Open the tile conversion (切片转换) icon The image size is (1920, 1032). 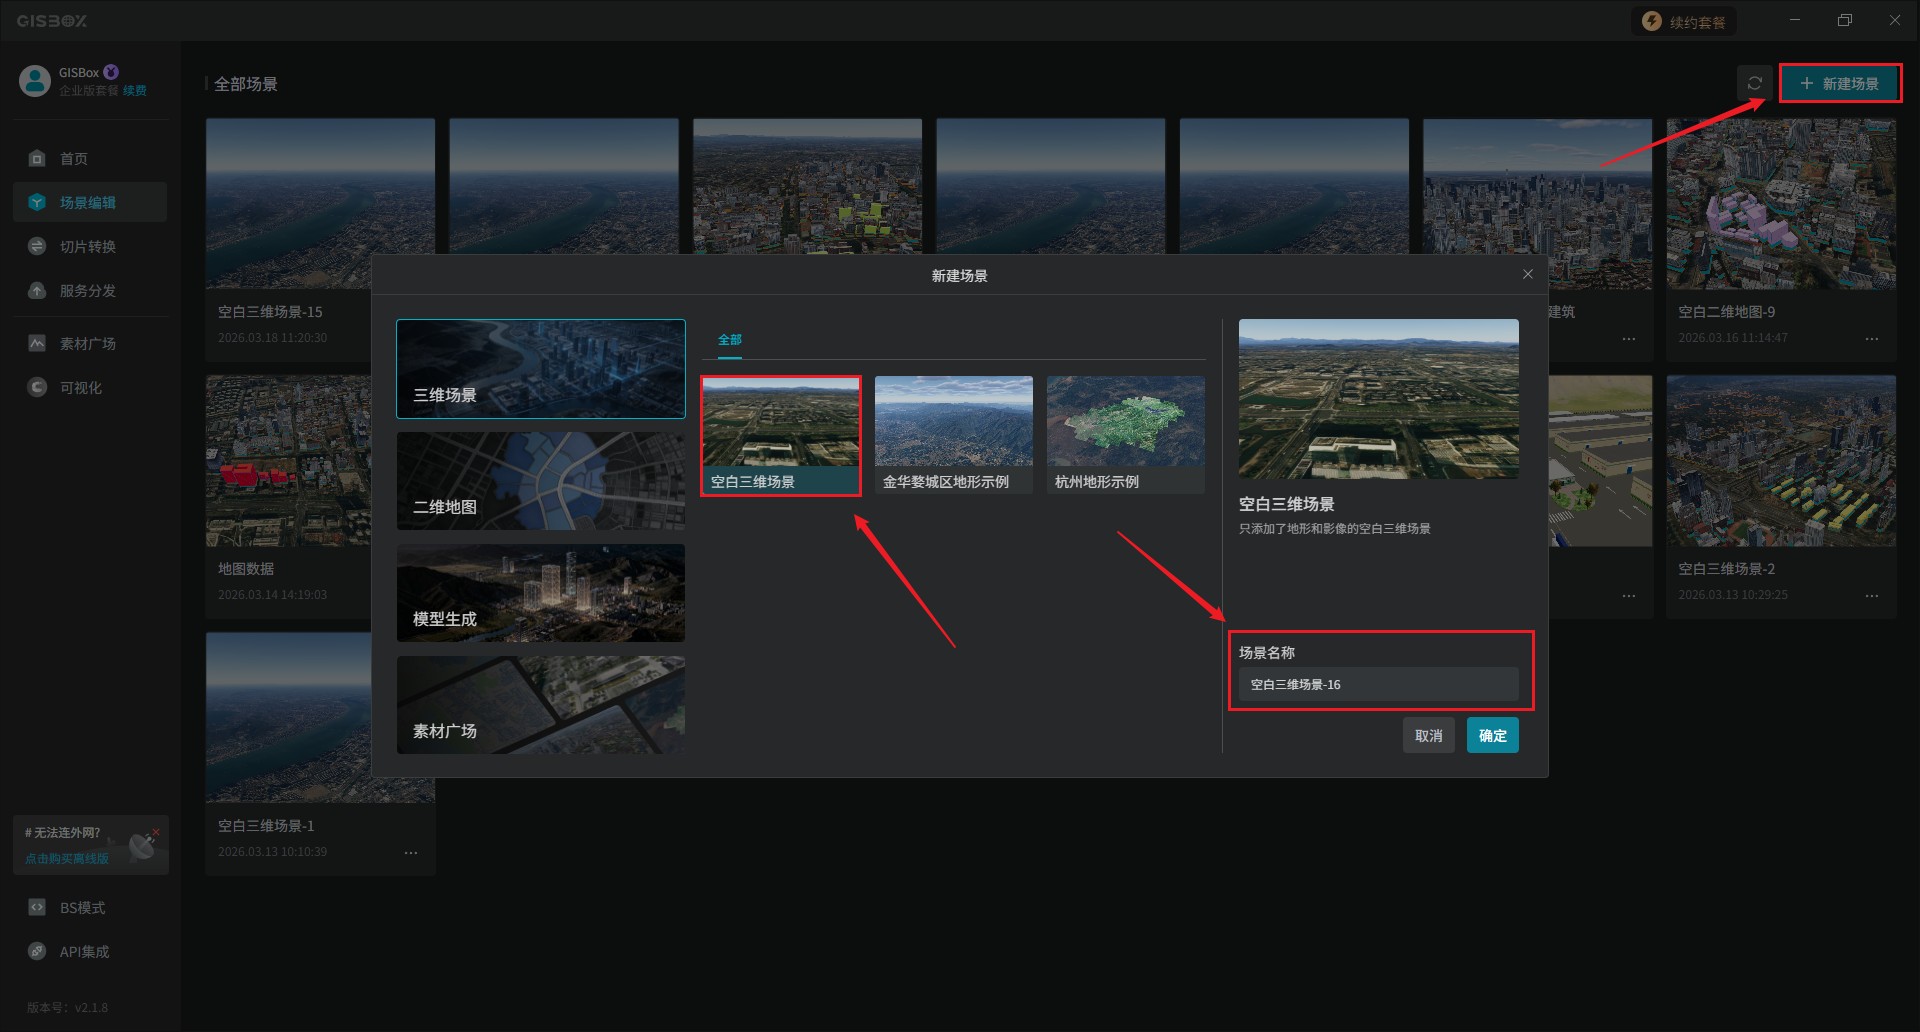tap(37, 246)
